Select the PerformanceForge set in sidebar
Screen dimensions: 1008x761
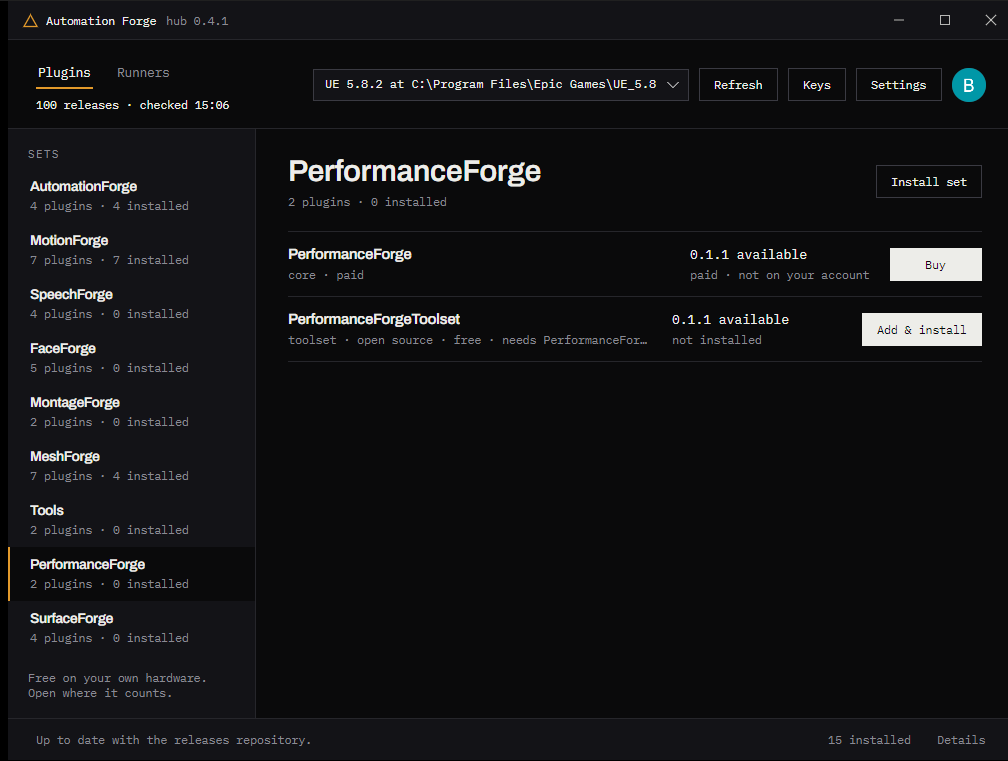point(132,574)
